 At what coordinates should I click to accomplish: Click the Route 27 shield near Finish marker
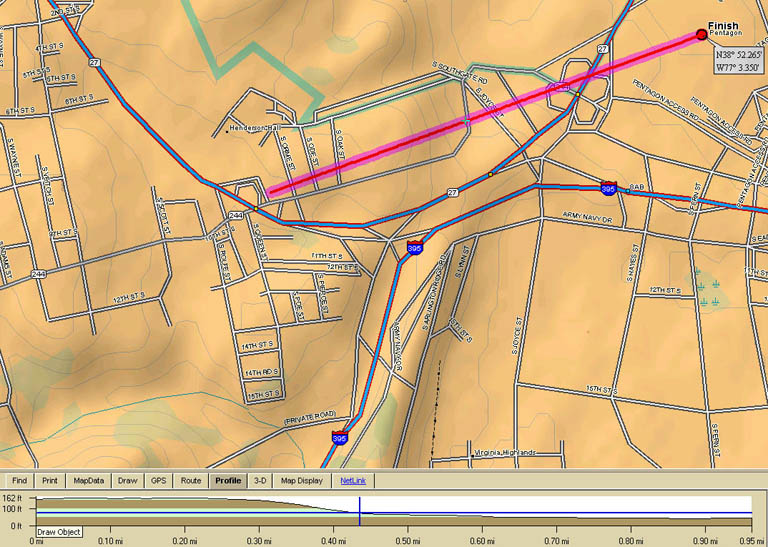(603, 48)
